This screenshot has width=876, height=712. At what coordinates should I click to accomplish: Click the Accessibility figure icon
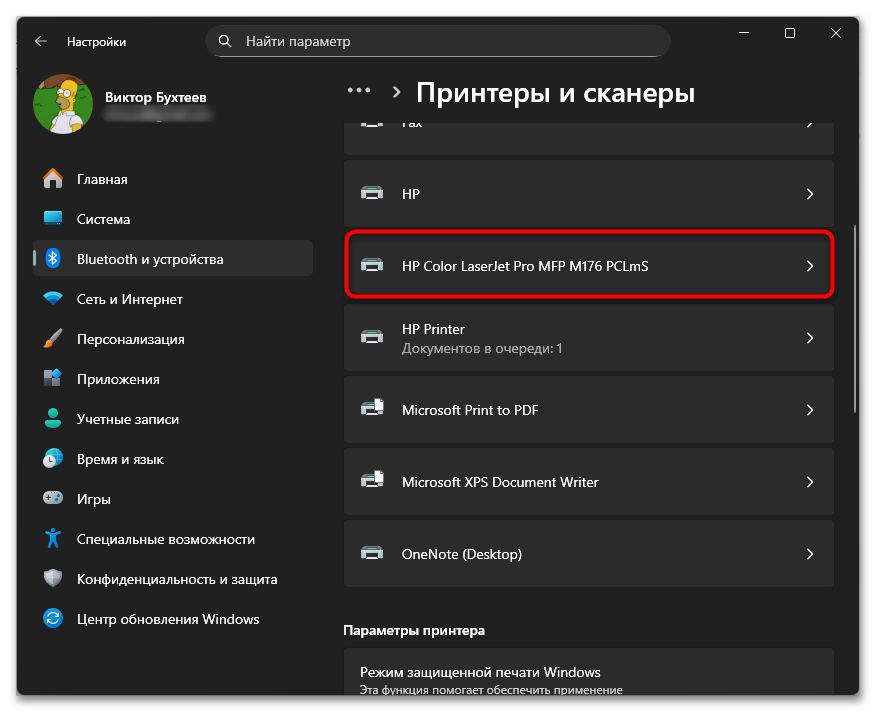tap(53, 539)
